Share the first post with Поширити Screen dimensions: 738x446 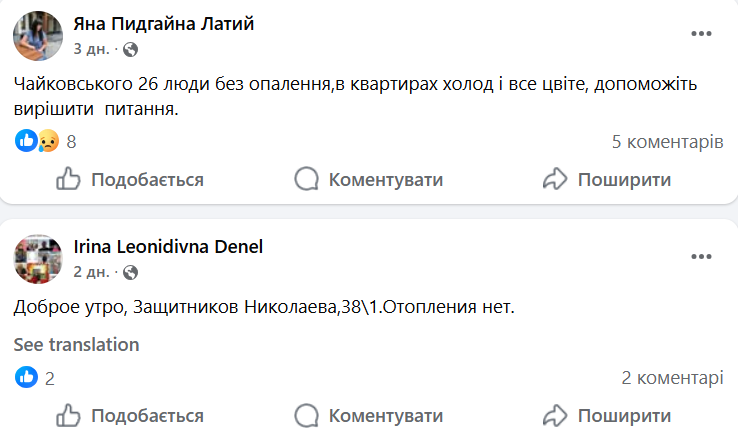pyautogui.click(x=606, y=180)
